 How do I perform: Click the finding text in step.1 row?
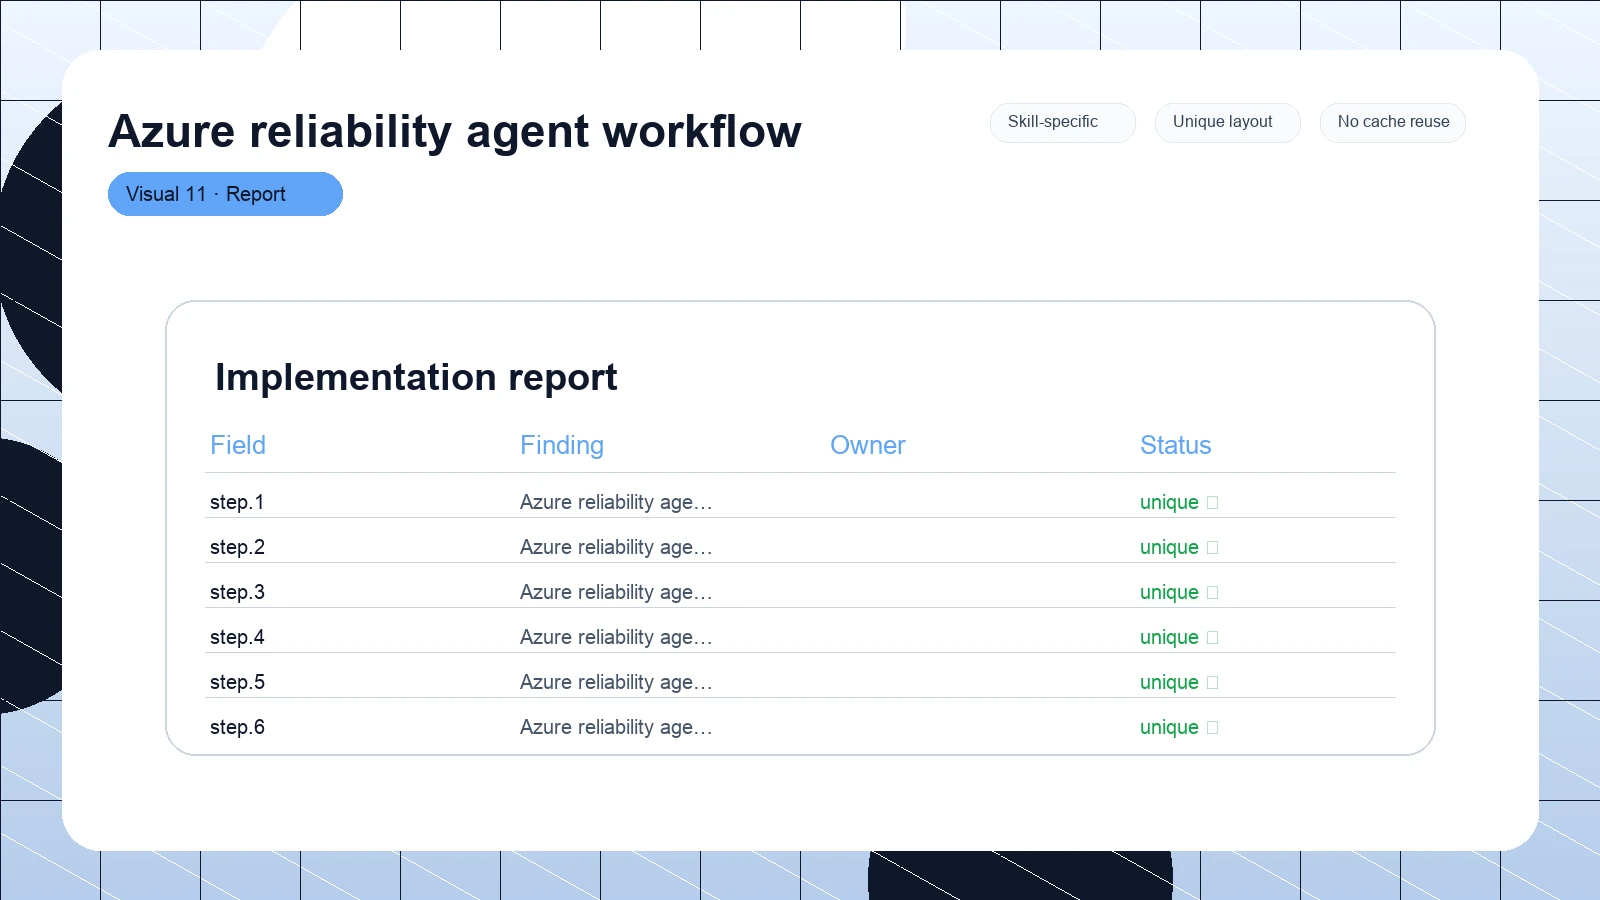(616, 502)
